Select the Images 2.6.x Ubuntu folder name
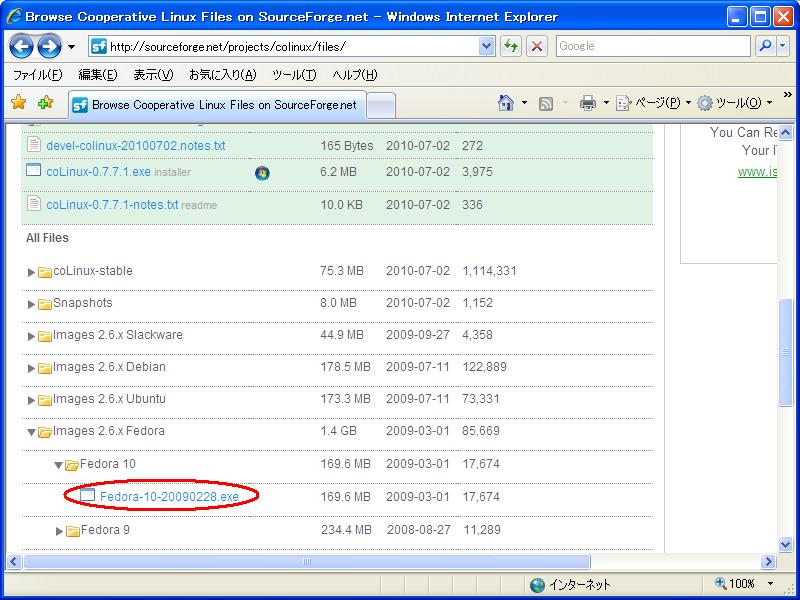The width and height of the screenshot is (800, 600). tap(109, 399)
